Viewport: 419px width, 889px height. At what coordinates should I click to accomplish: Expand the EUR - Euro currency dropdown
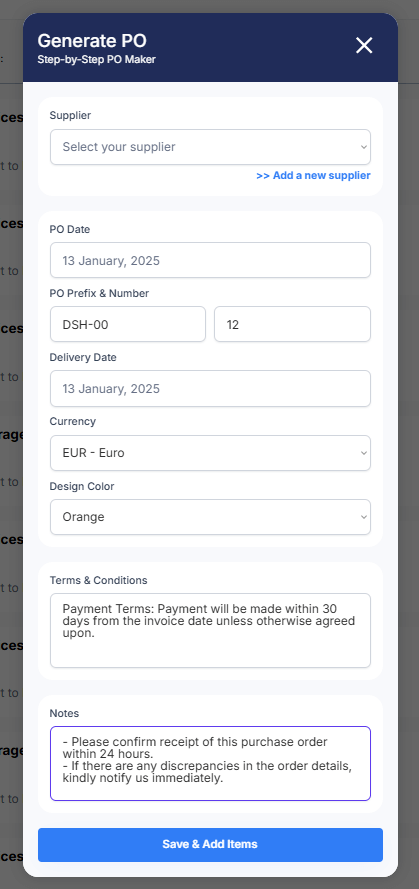coord(210,453)
